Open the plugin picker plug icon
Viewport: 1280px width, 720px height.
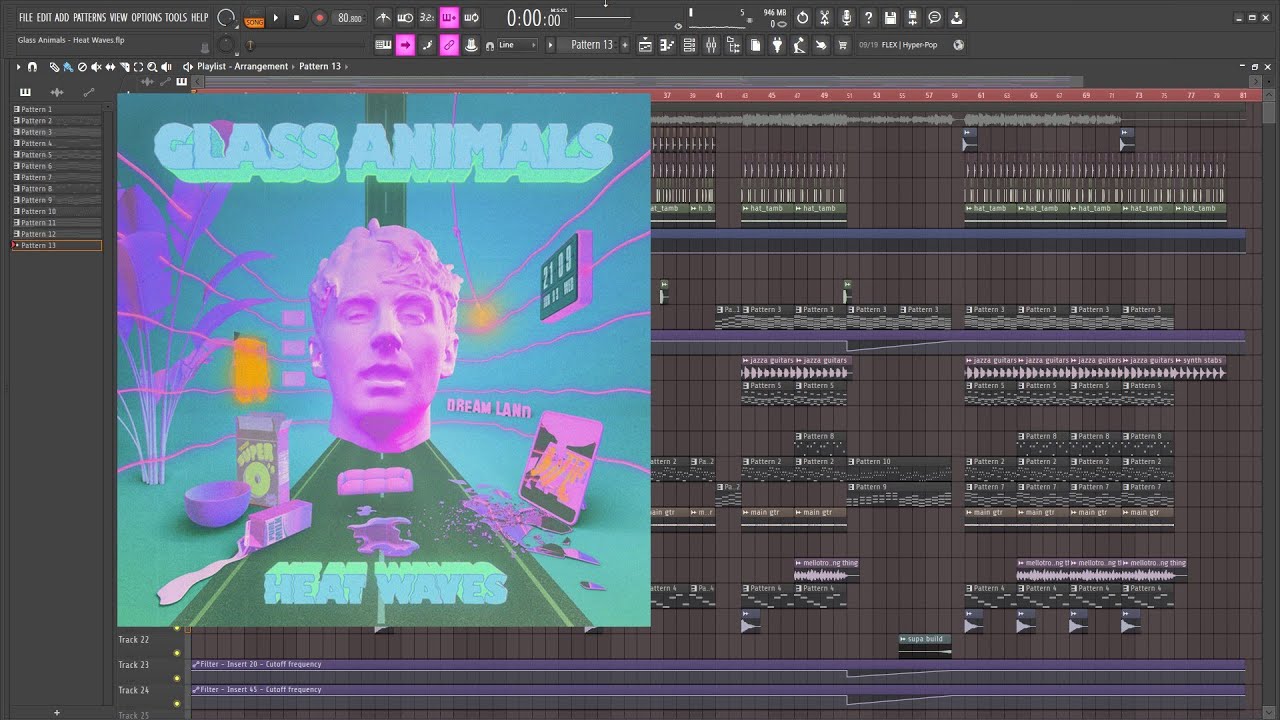(x=777, y=45)
